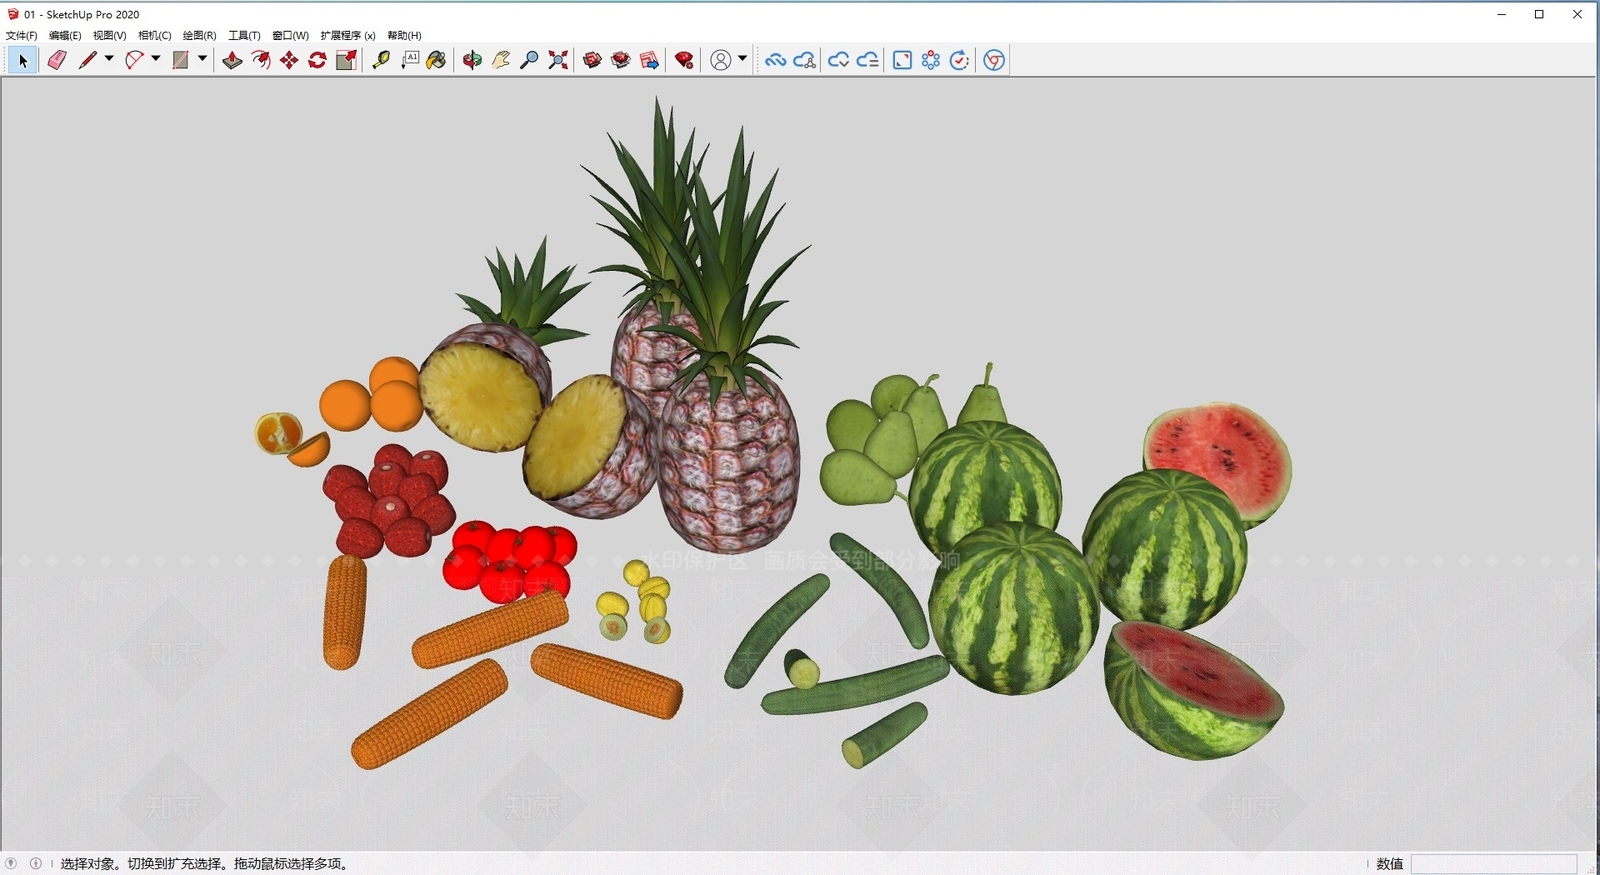
Task: Activate the Zoom magnifier tool
Action: [x=530, y=60]
